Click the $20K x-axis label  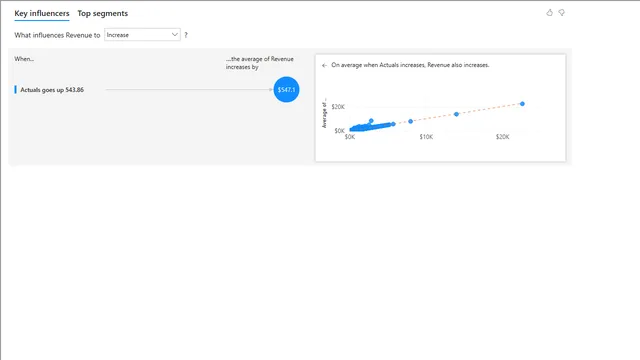pyautogui.click(x=502, y=137)
